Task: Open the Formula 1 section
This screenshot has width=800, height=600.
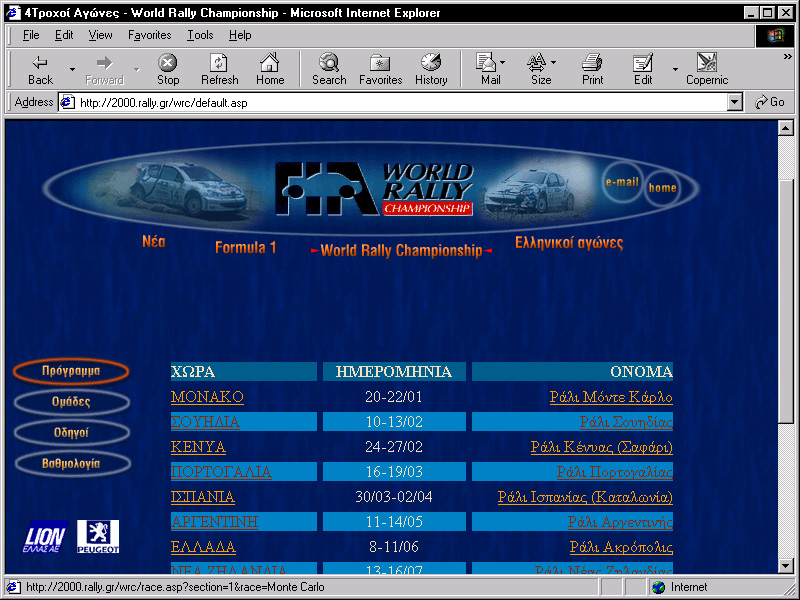Action: point(245,247)
